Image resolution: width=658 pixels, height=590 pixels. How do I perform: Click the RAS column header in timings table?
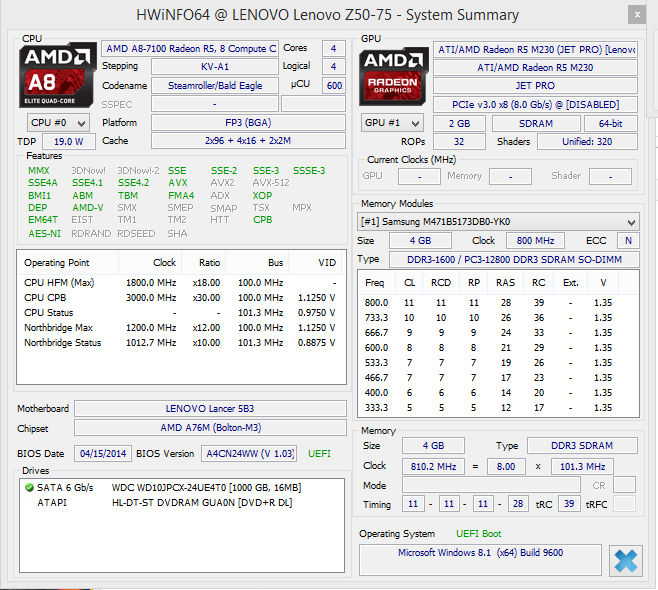pyautogui.click(x=506, y=283)
